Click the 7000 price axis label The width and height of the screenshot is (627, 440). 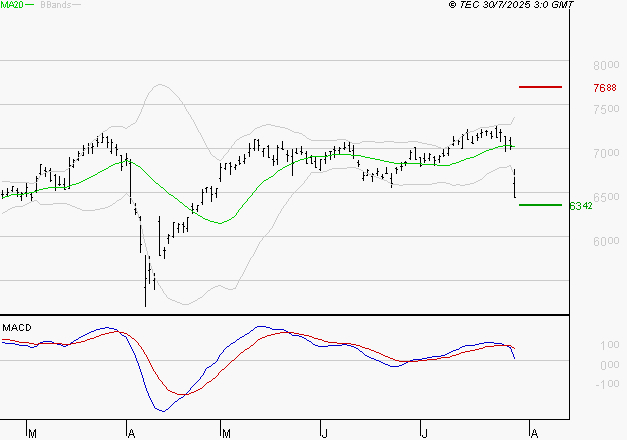pyautogui.click(x=607, y=153)
